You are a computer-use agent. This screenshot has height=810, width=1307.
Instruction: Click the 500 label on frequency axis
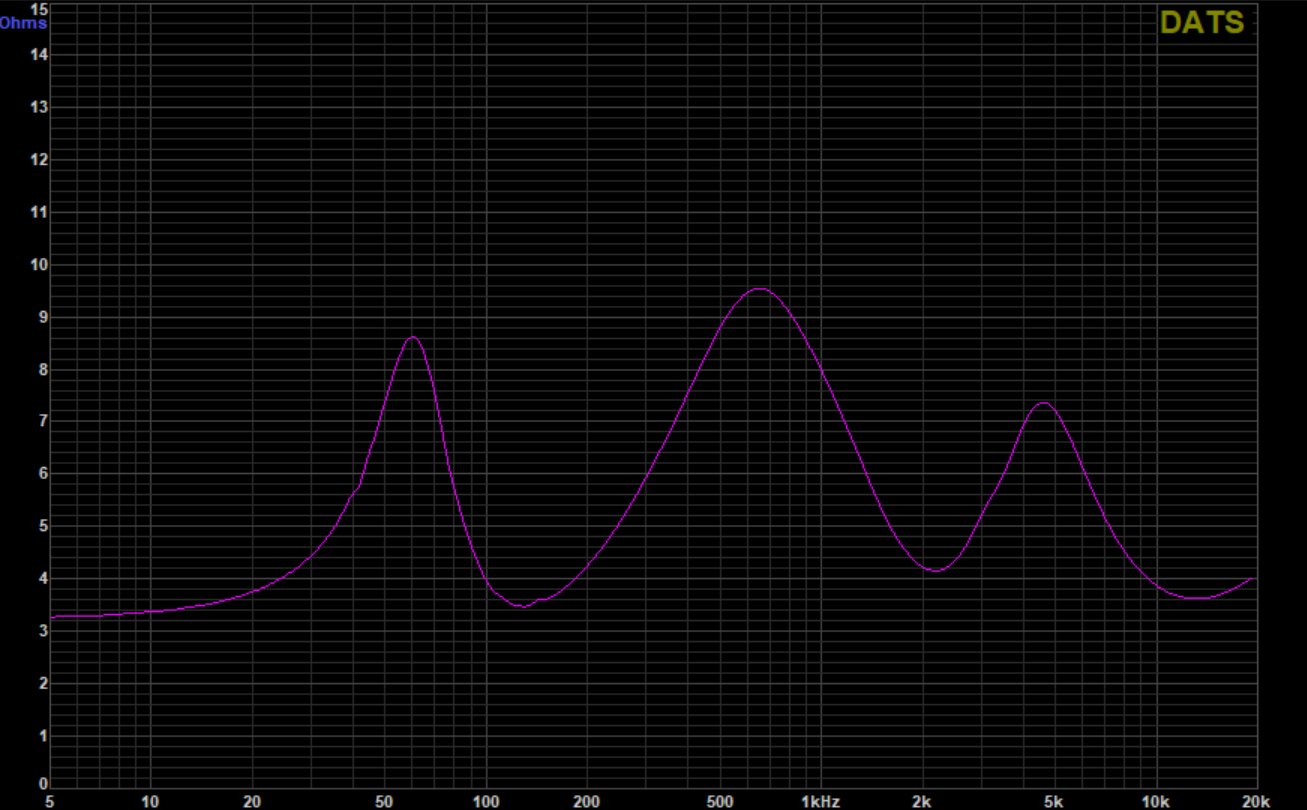pos(720,800)
